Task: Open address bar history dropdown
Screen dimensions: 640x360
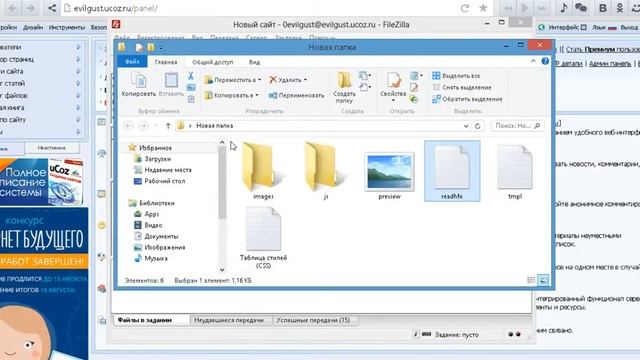Action: (466, 126)
